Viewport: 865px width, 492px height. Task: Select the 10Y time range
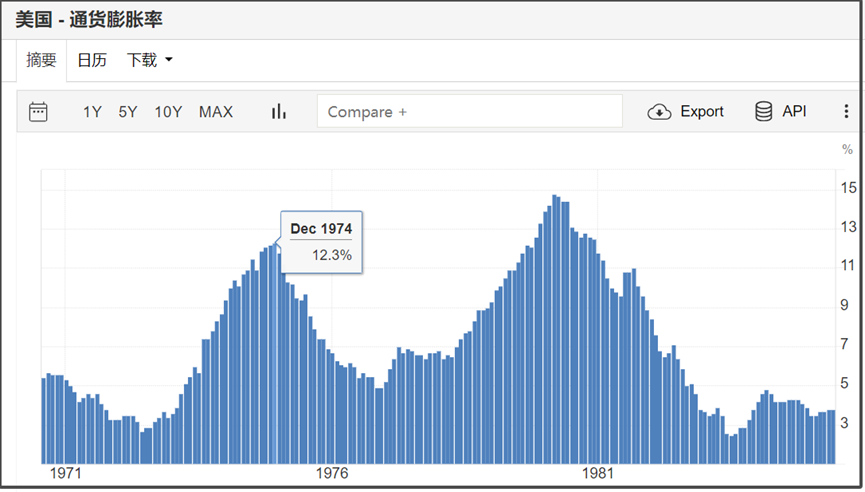[168, 112]
